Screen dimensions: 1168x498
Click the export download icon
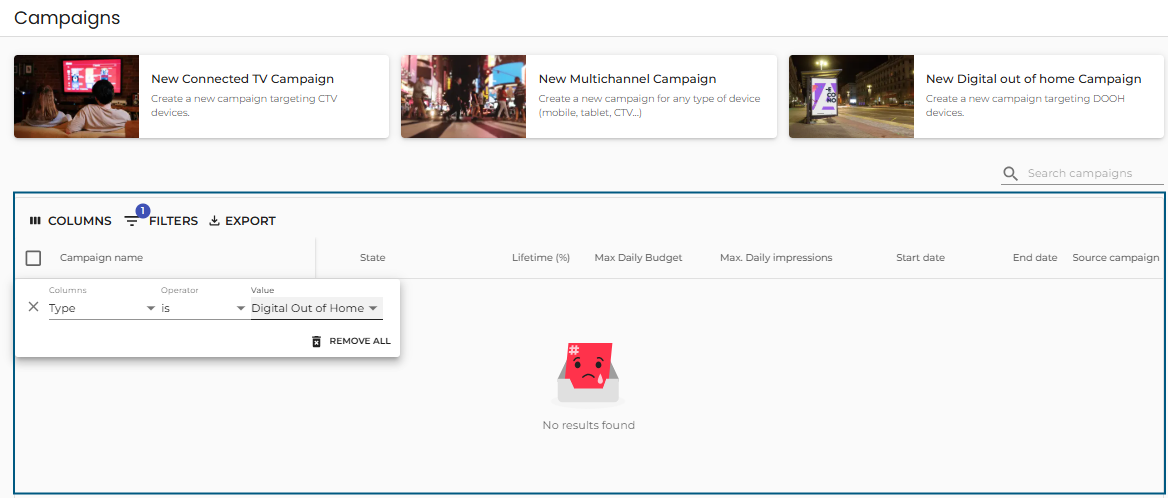214,221
